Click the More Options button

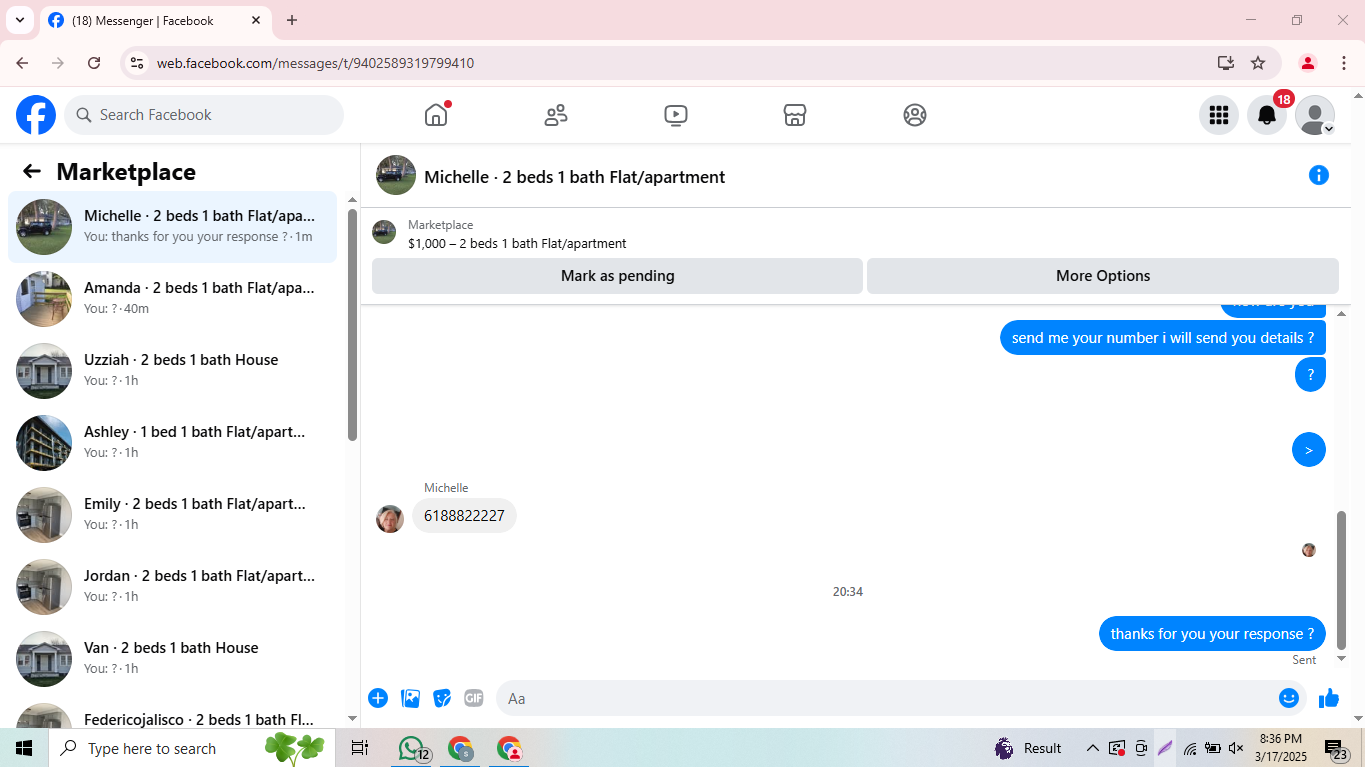pos(1103,276)
